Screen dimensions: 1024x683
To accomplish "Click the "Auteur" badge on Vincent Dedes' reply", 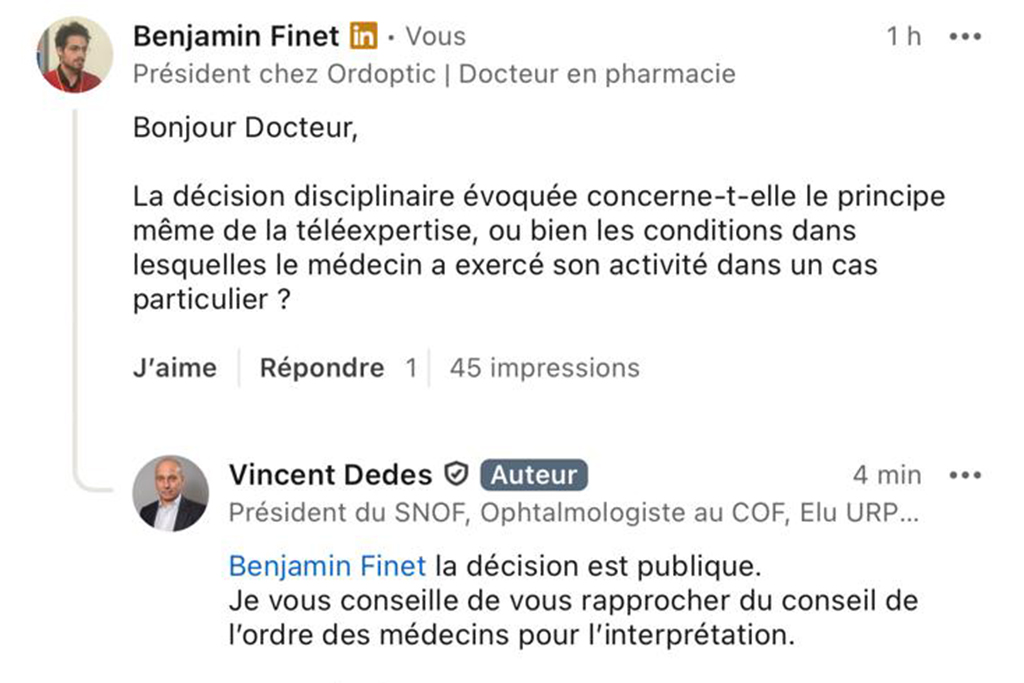I will (534, 475).
